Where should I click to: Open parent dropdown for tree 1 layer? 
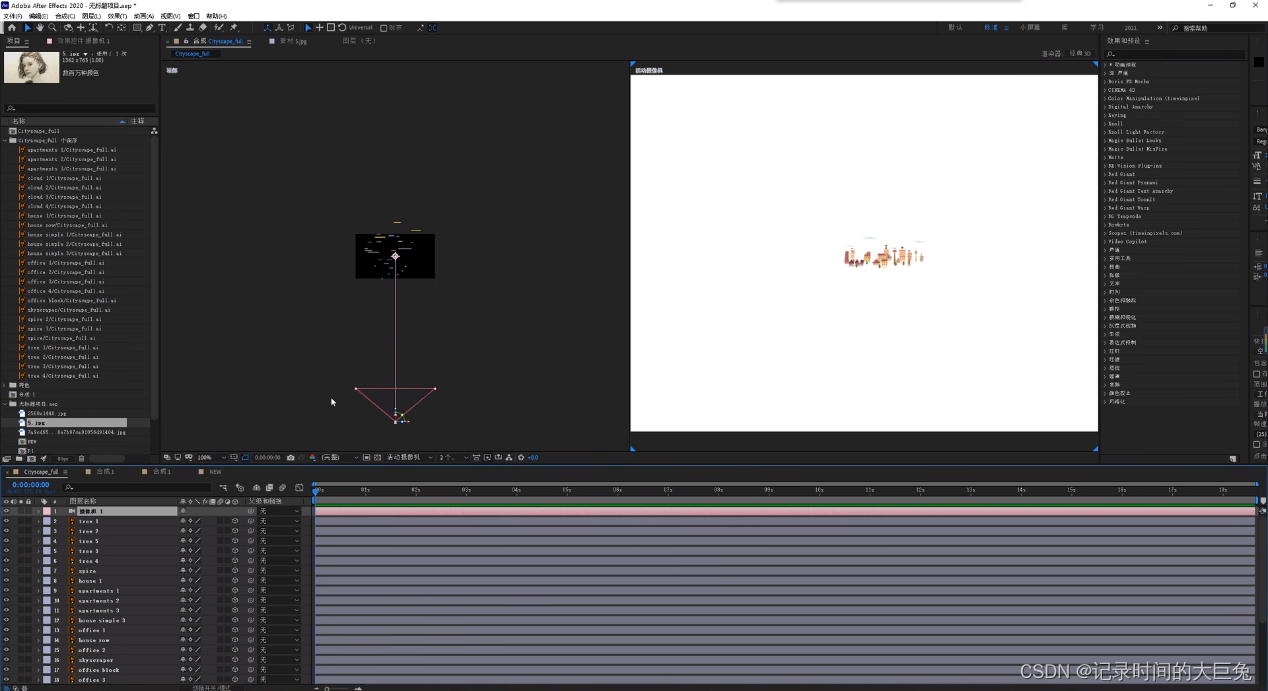pyautogui.click(x=279, y=521)
